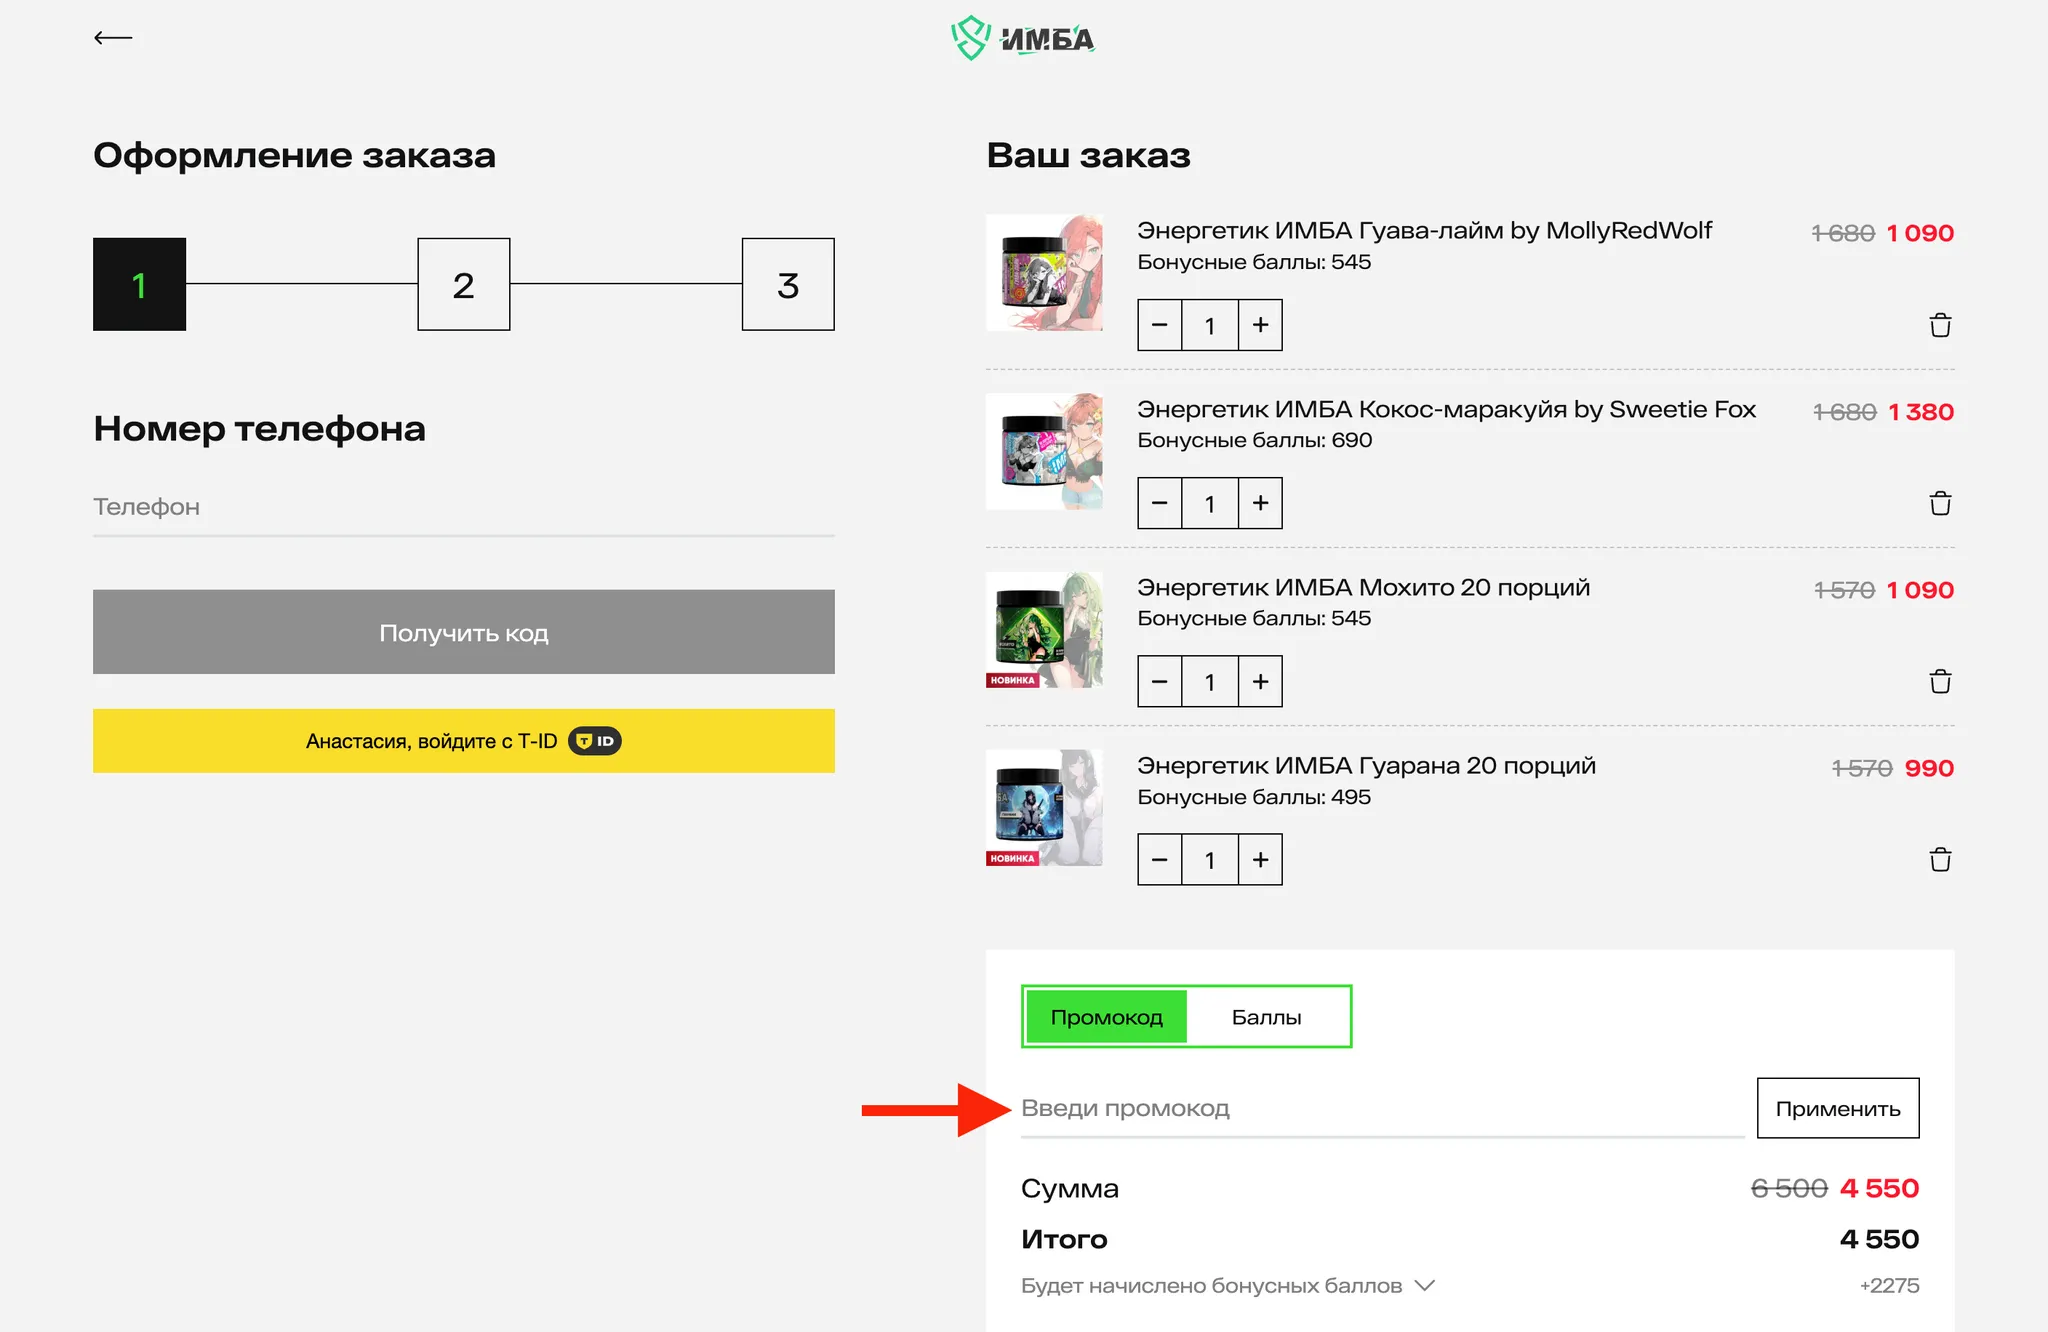Viewport: 2048px width, 1332px height.
Task: Decrease quantity of Кокос-маракуйя item
Action: click(1160, 503)
